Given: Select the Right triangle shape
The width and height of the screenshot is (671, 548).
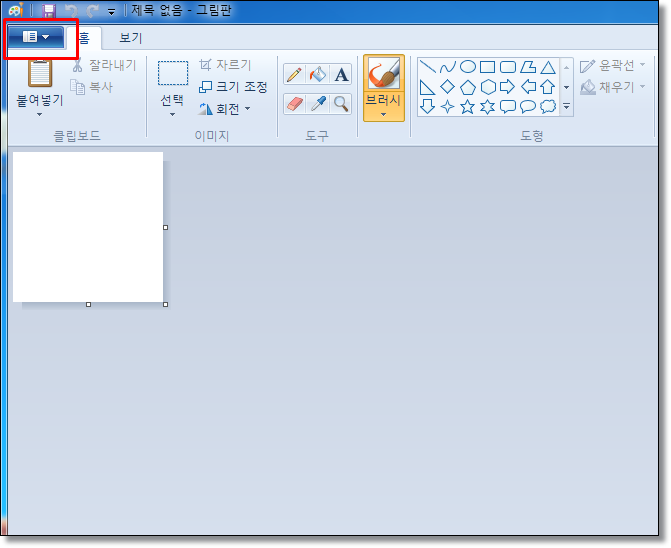Looking at the screenshot, I should click(427, 87).
